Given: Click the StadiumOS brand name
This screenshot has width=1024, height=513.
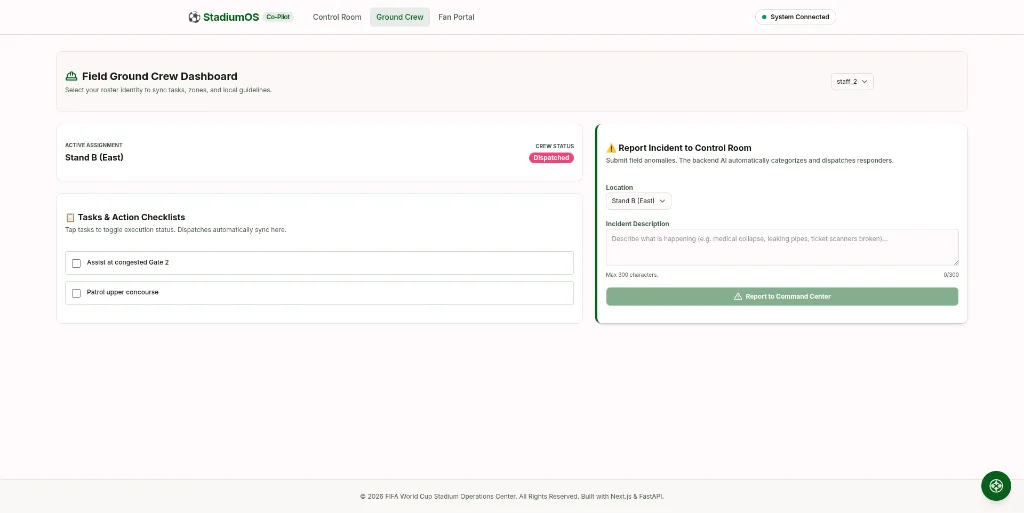Looking at the screenshot, I should pyautogui.click(x=231, y=17).
